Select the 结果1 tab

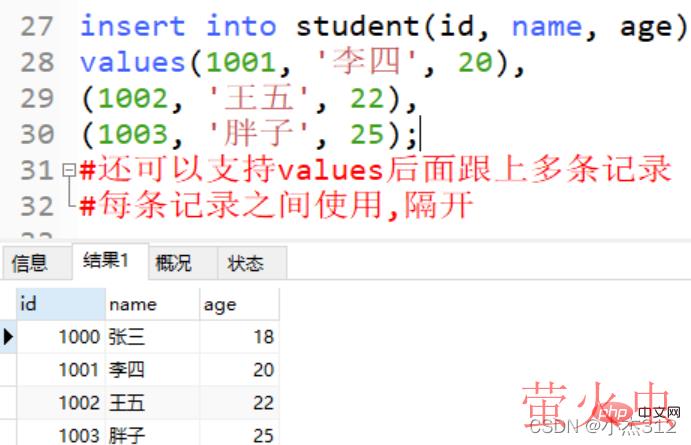(110, 261)
